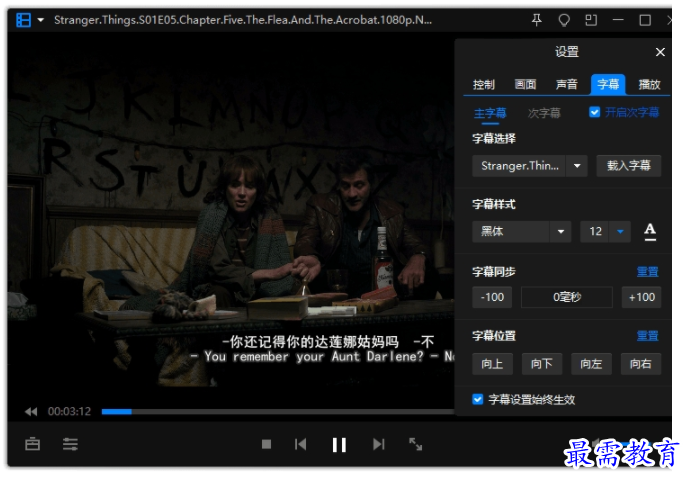Enter fullscreen with the expand arrows icon

416,444
